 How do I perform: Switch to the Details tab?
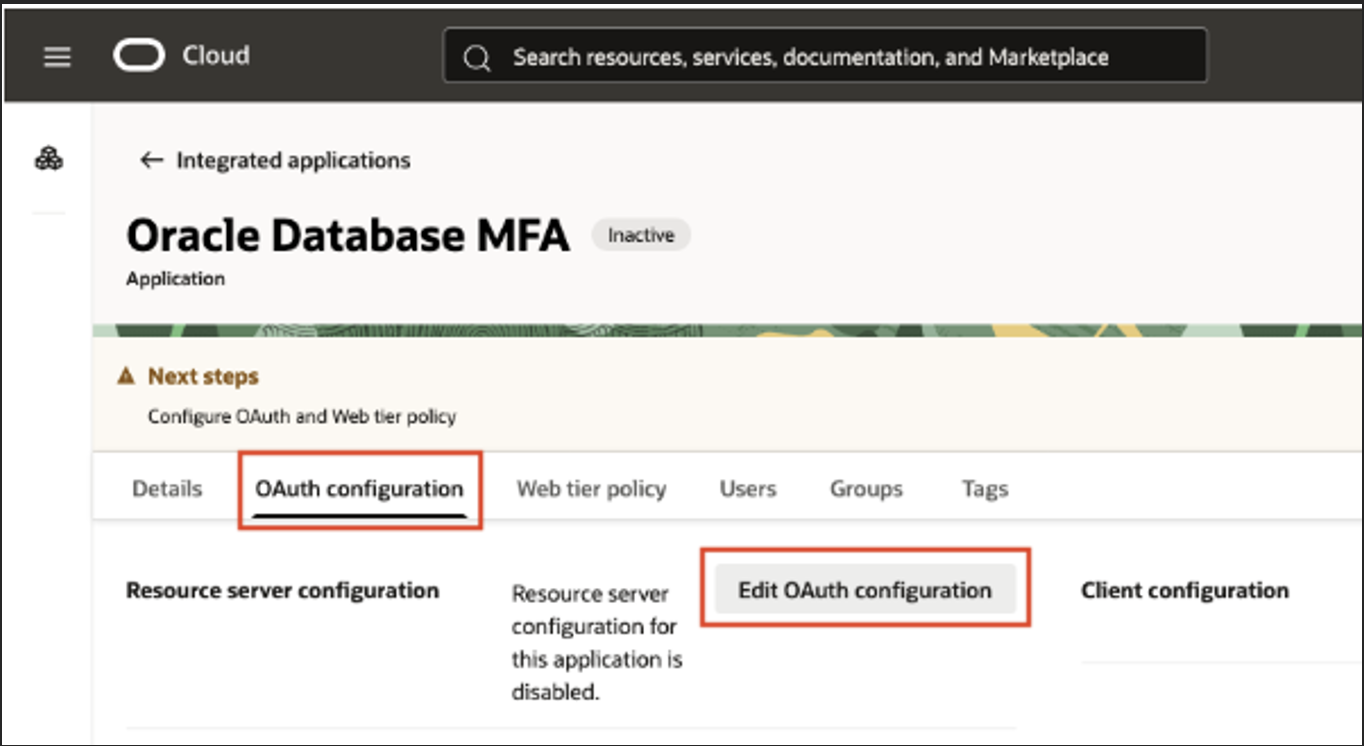click(166, 488)
